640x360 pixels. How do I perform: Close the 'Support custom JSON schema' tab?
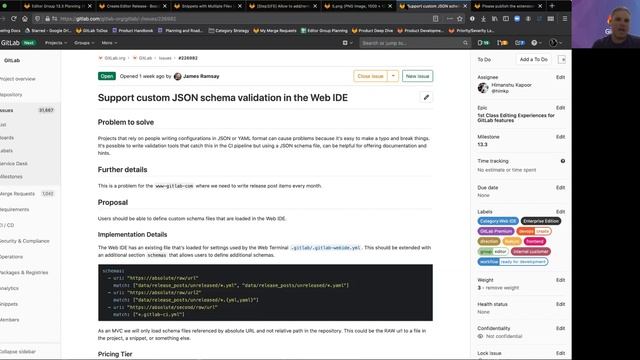click(x=465, y=6)
